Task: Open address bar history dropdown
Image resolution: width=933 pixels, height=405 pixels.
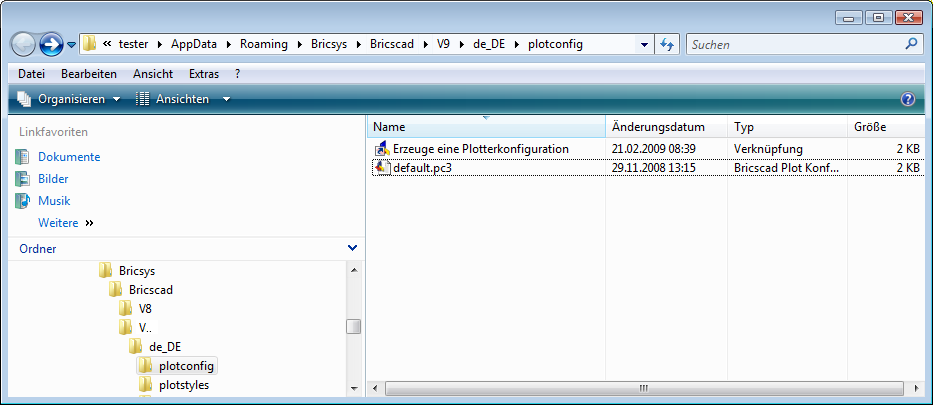Action: click(x=644, y=45)
